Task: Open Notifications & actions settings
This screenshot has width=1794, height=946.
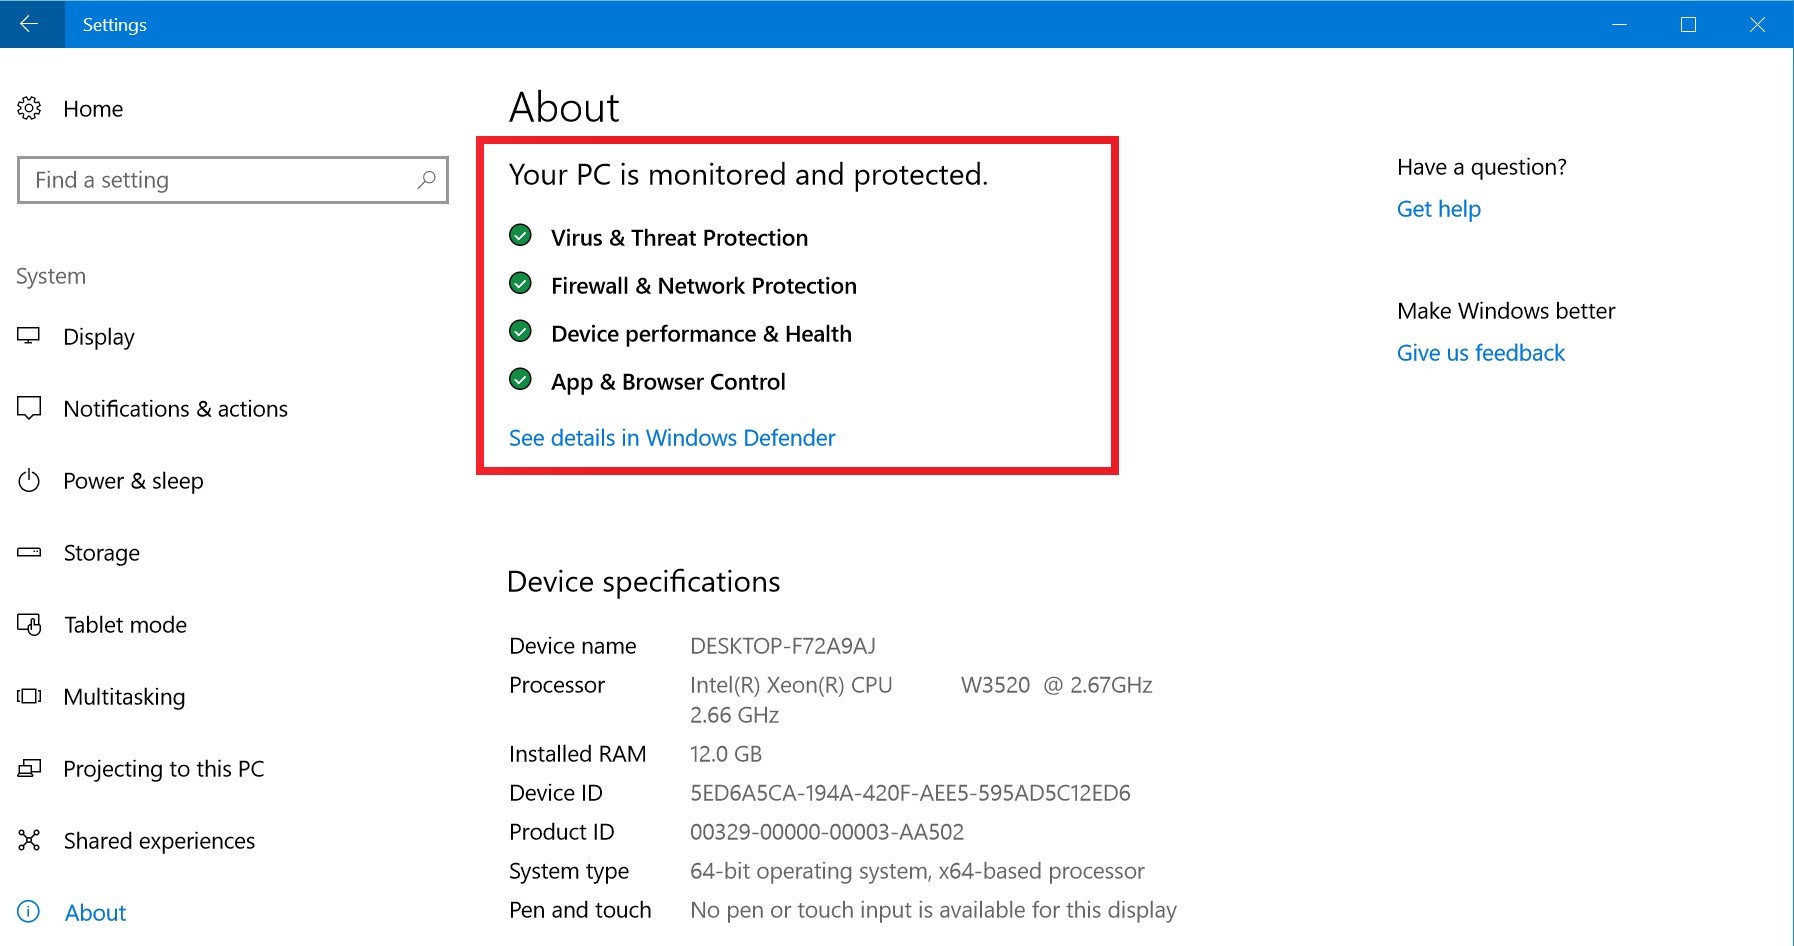Action: tap(175, 409)
